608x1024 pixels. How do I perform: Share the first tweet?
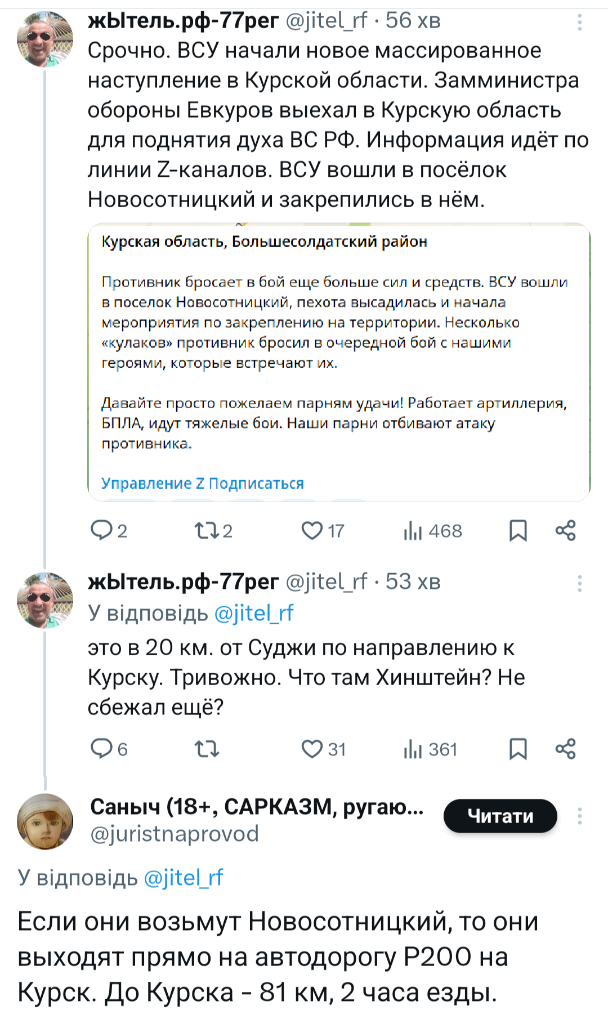pos(565,530)
